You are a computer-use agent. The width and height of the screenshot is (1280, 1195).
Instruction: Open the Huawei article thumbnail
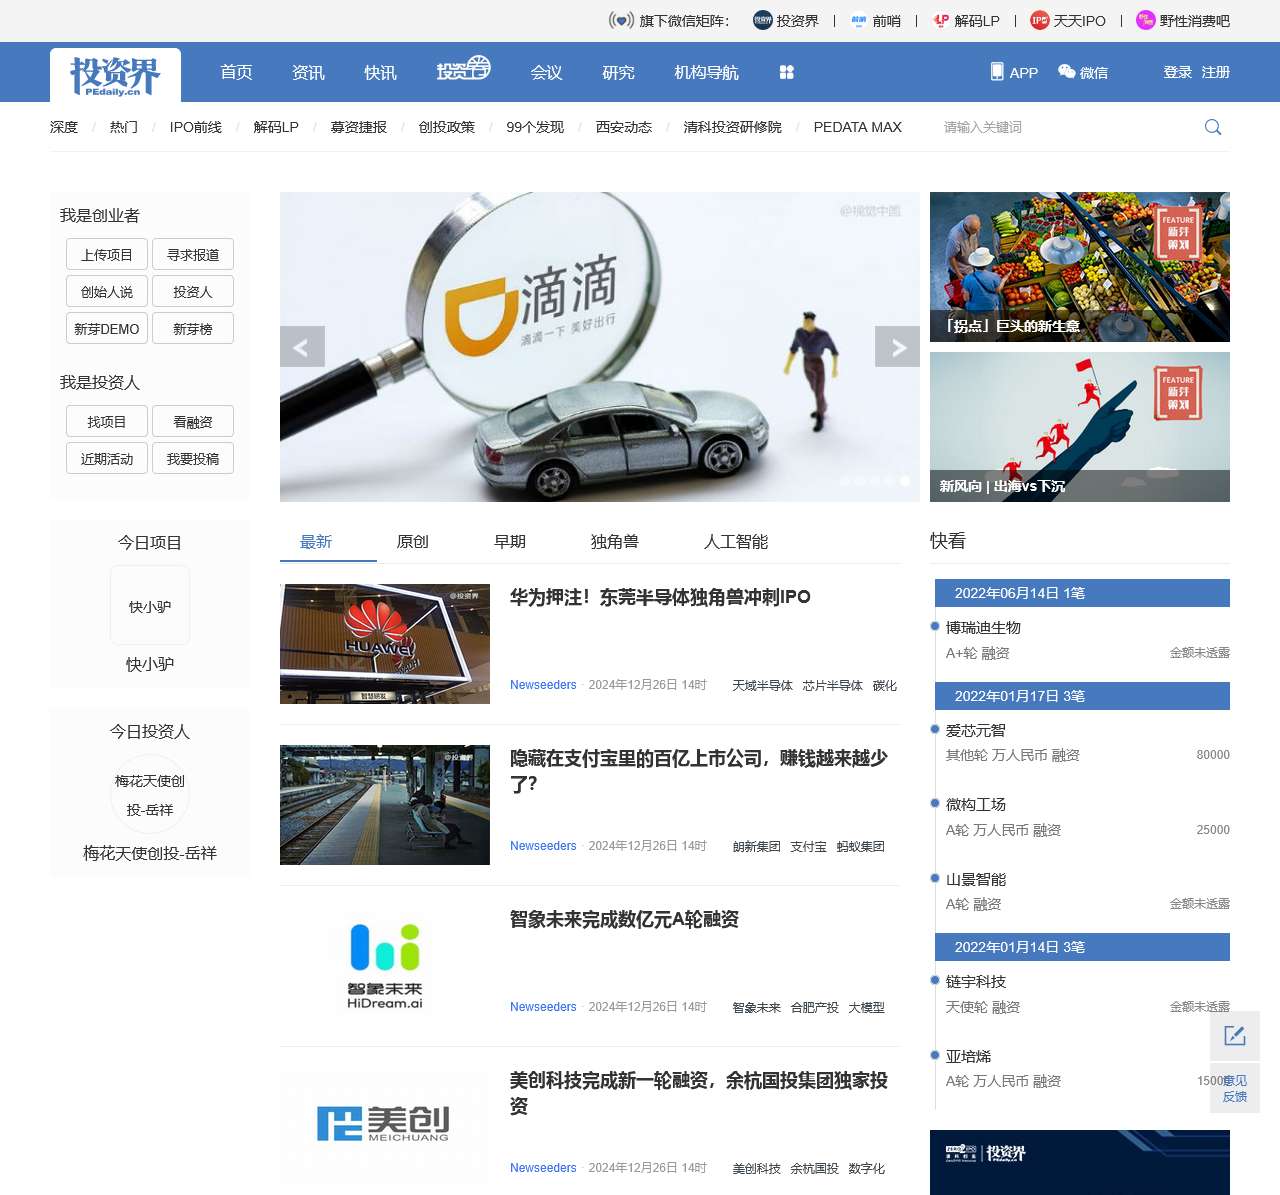(385, 644)
